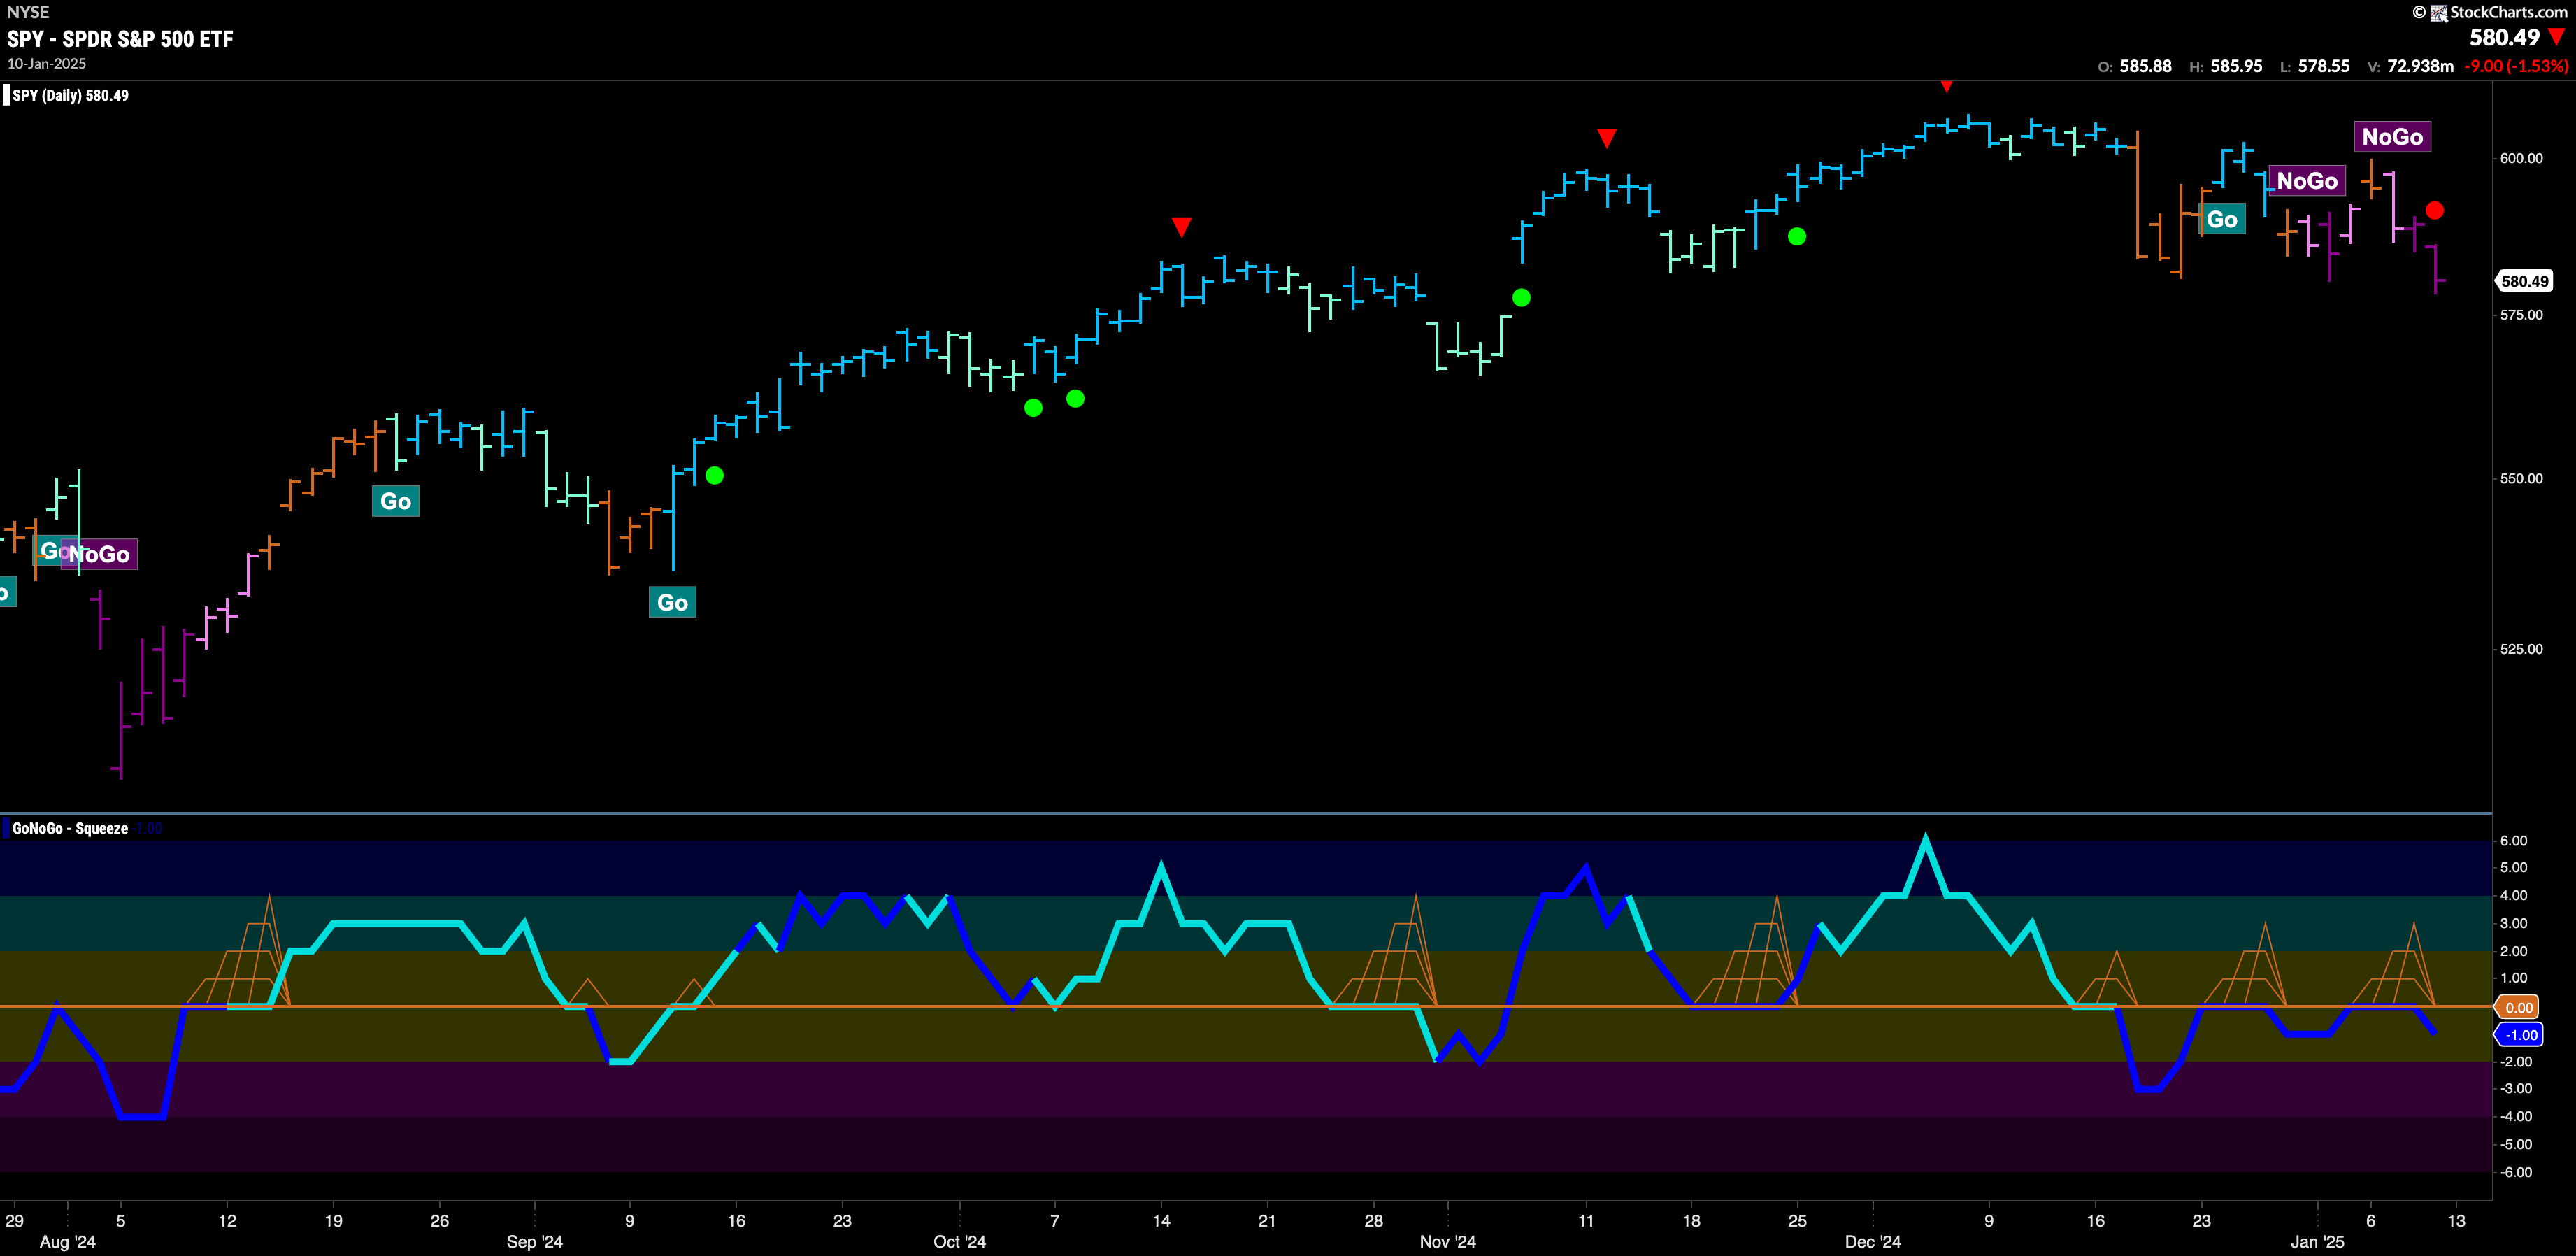Click the red triangle marker above October 14 peak

1181,227
